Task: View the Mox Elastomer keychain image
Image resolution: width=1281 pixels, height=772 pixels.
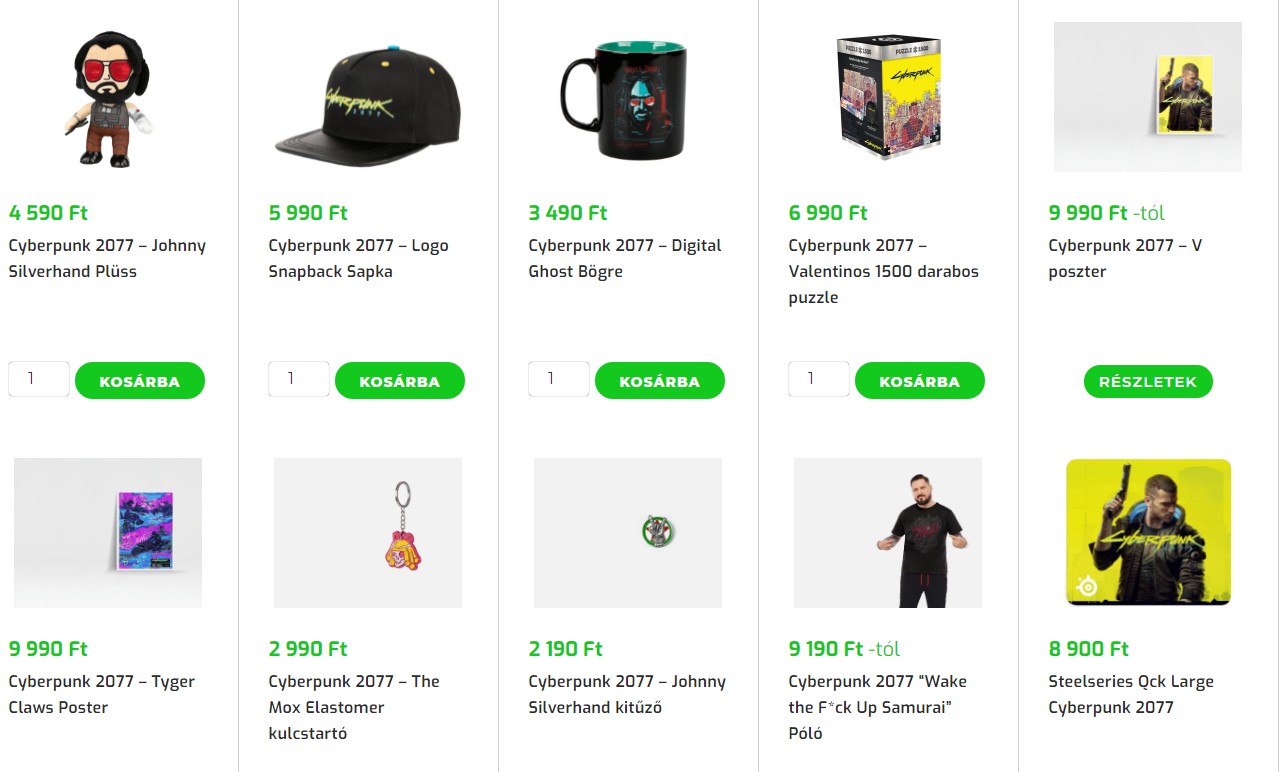Action: (368, 533)
